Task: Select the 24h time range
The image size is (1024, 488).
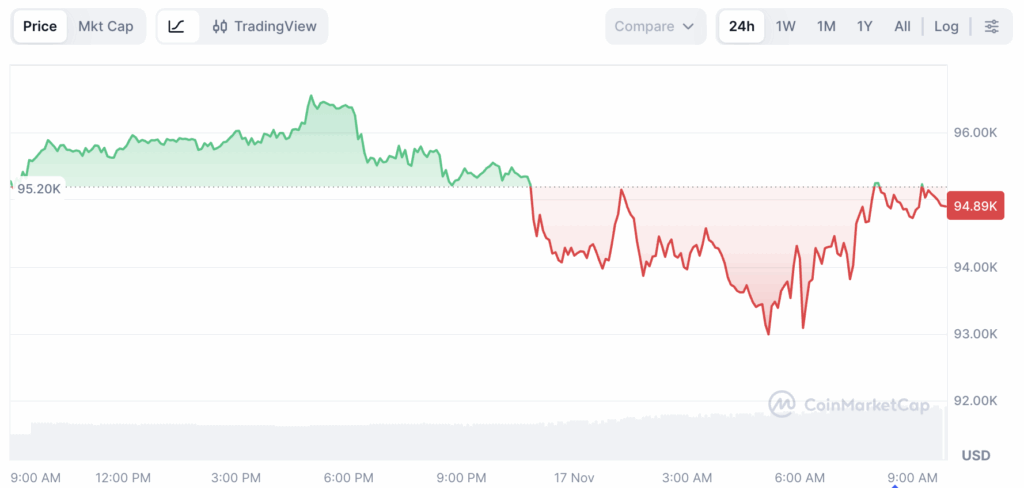Action: point(742,27)
